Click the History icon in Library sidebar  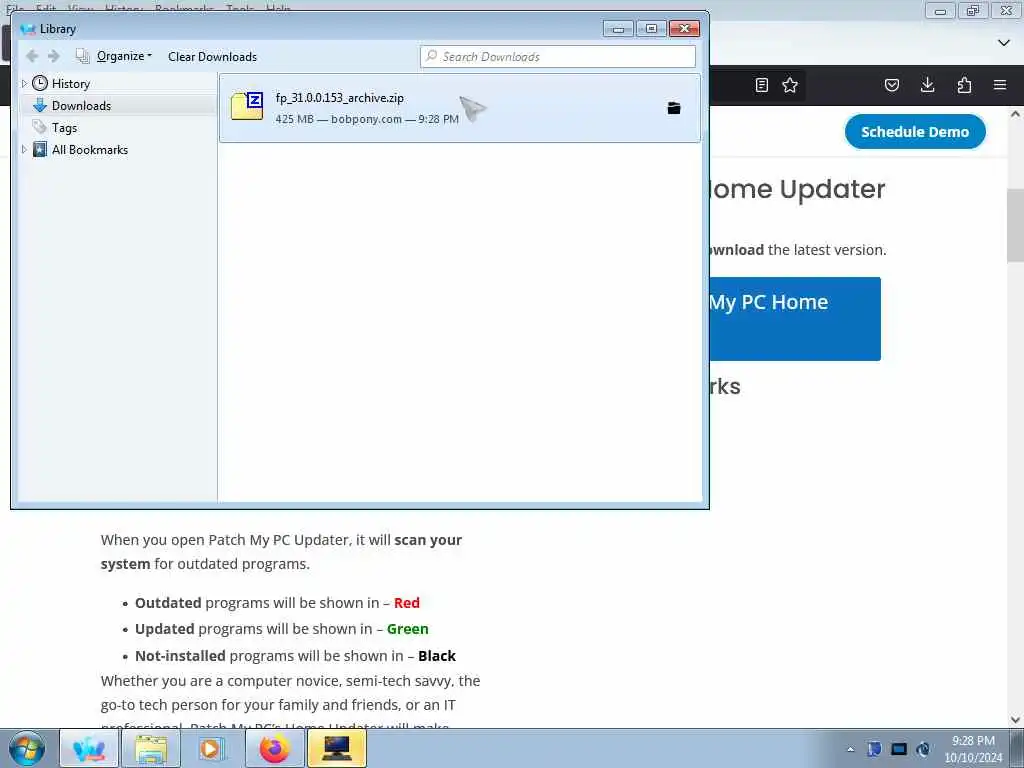[40, 83]
